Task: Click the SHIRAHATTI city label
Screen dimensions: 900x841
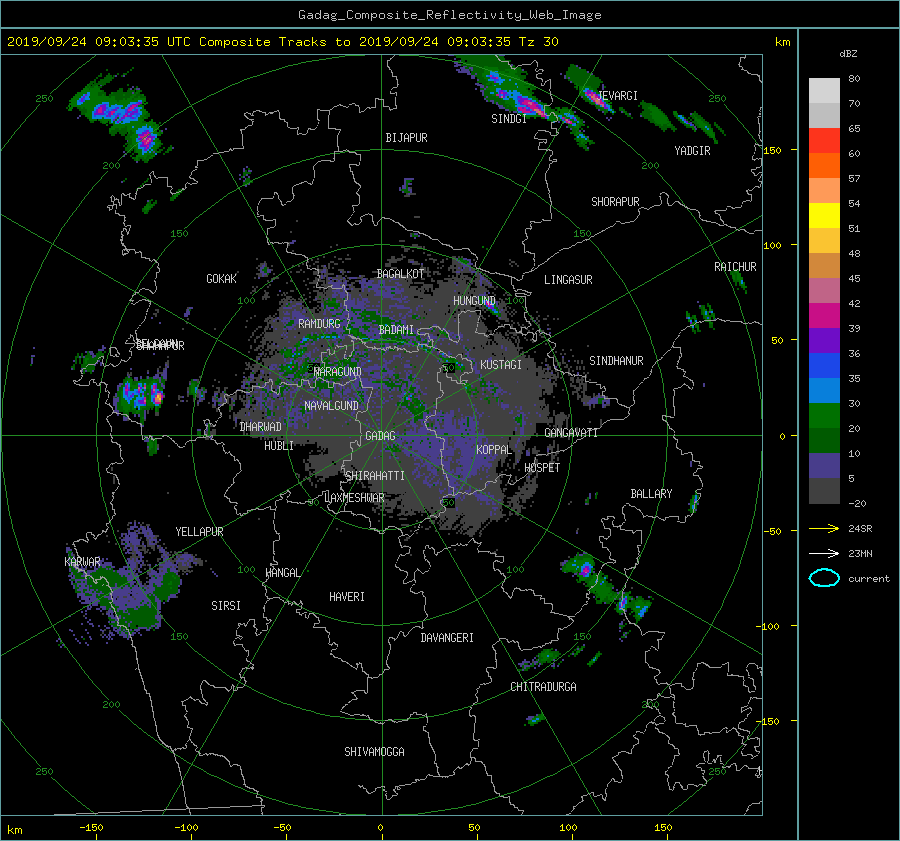Action: coord(375,476)
